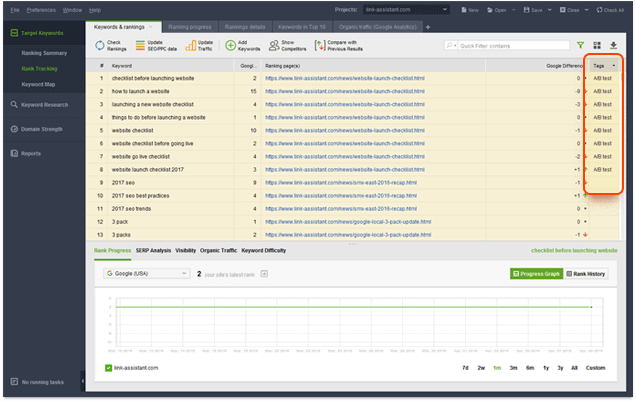Open the workspace columns grid icon
The image size is (636, 402).
(597, 45)
